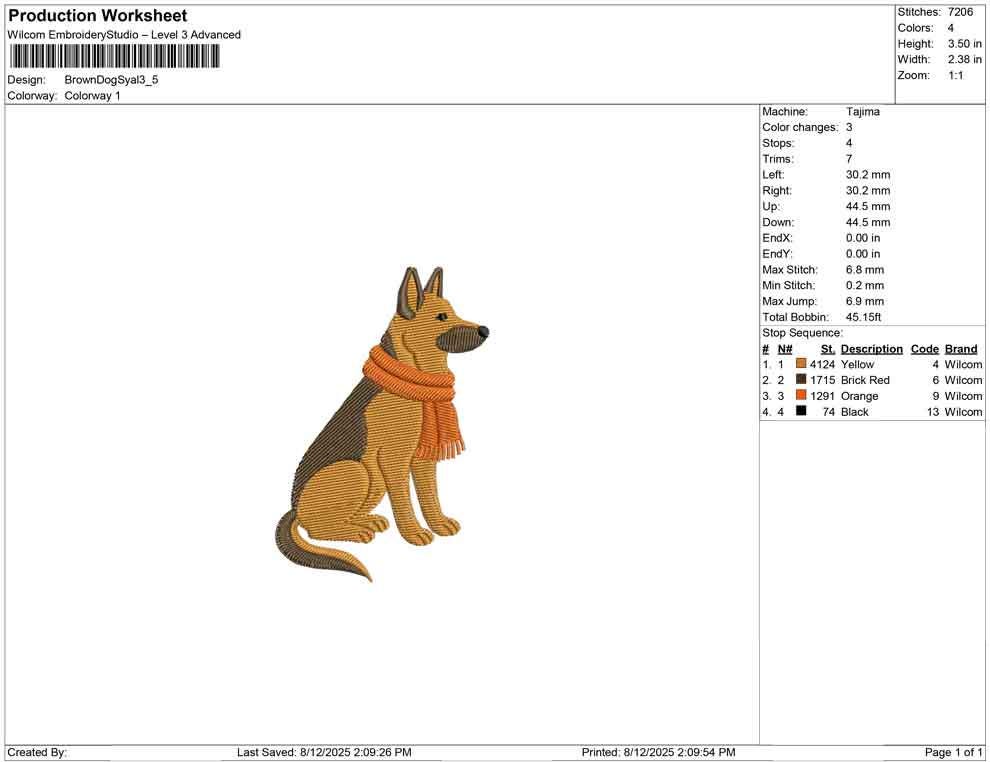Click the Code column header
Screen dimensions: 990x762
pos(924,348)
